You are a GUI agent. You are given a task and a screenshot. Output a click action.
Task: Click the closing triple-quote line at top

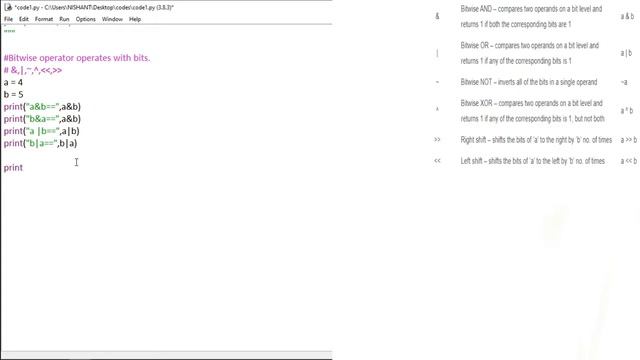(x=9, y=31)
